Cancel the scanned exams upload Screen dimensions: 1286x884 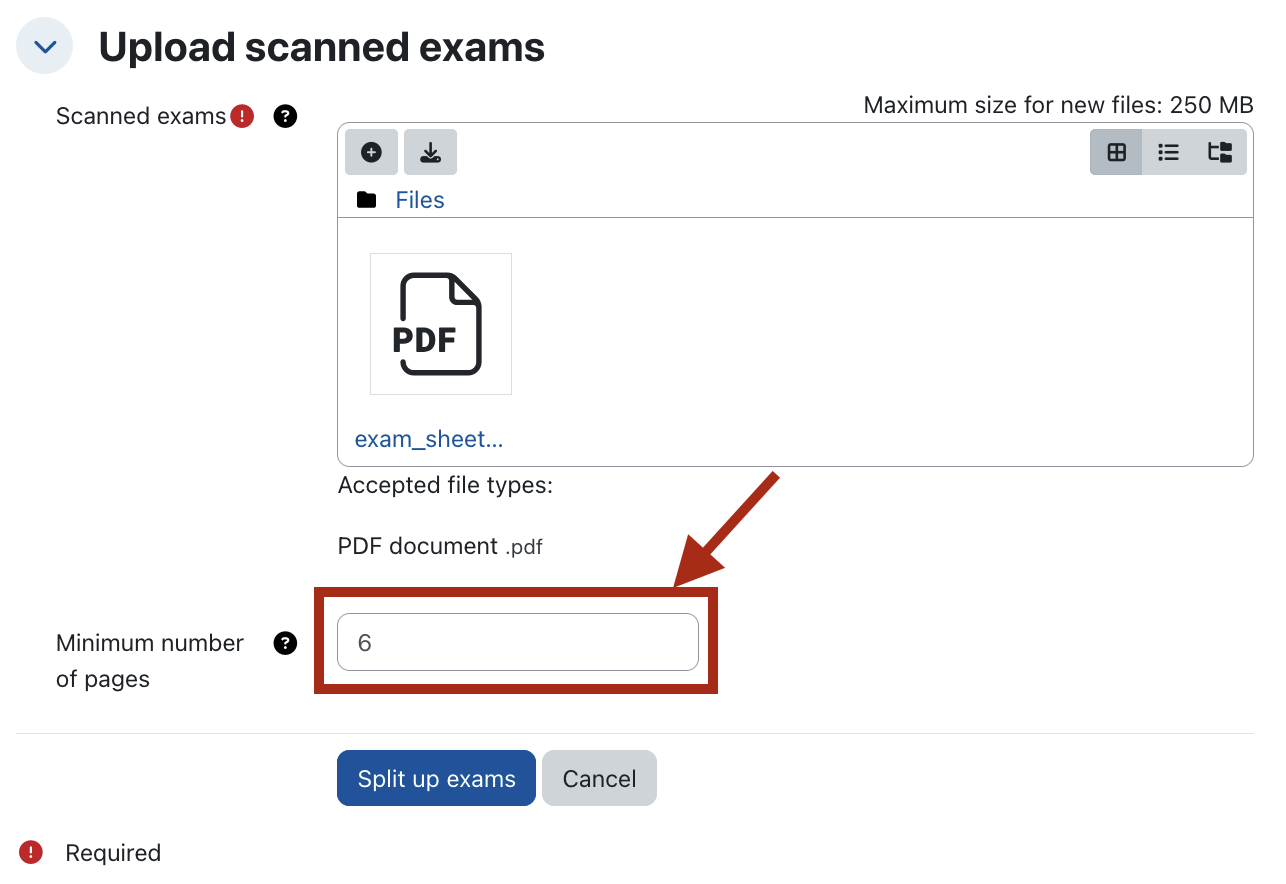(599, 779)
